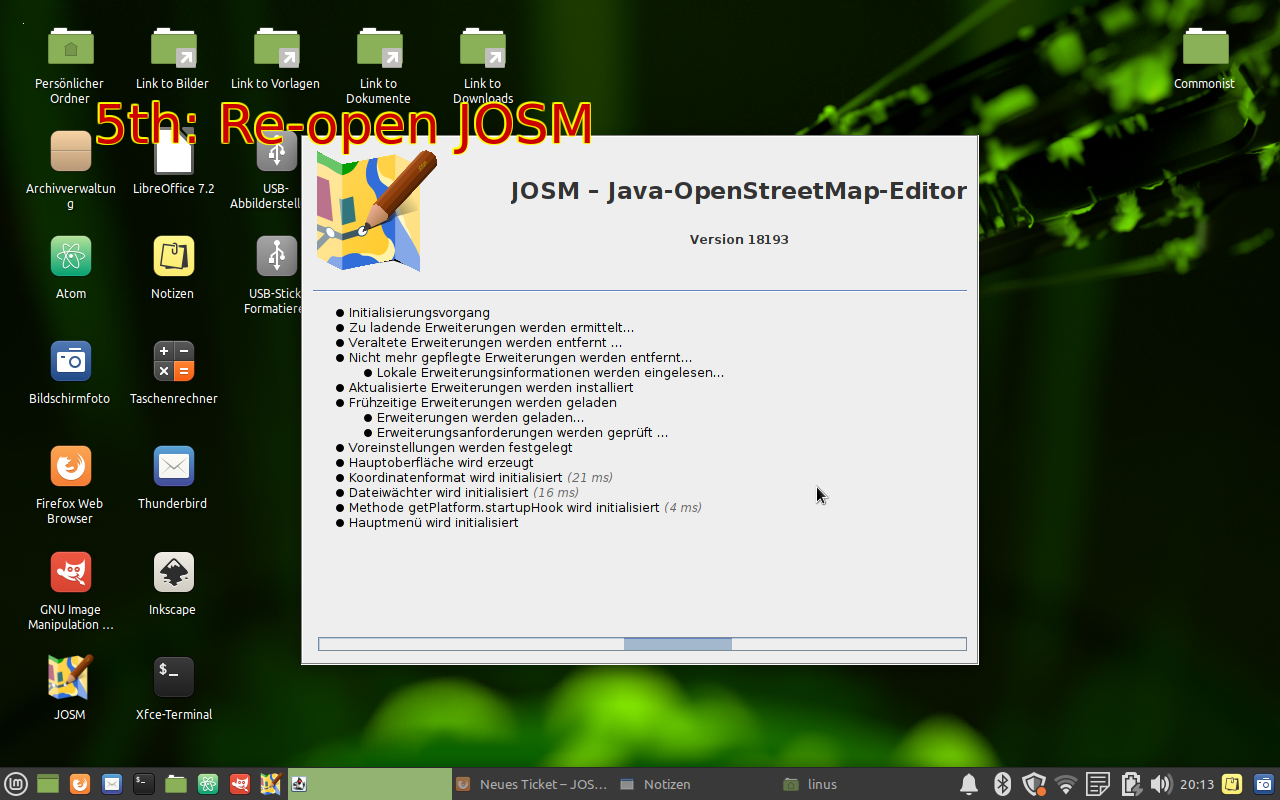The width and height of the screenshot is (1280, 800).
Task: Click 'Hauptoberfläche wird erzeugt' line
Action: click(x=441, y=463)
